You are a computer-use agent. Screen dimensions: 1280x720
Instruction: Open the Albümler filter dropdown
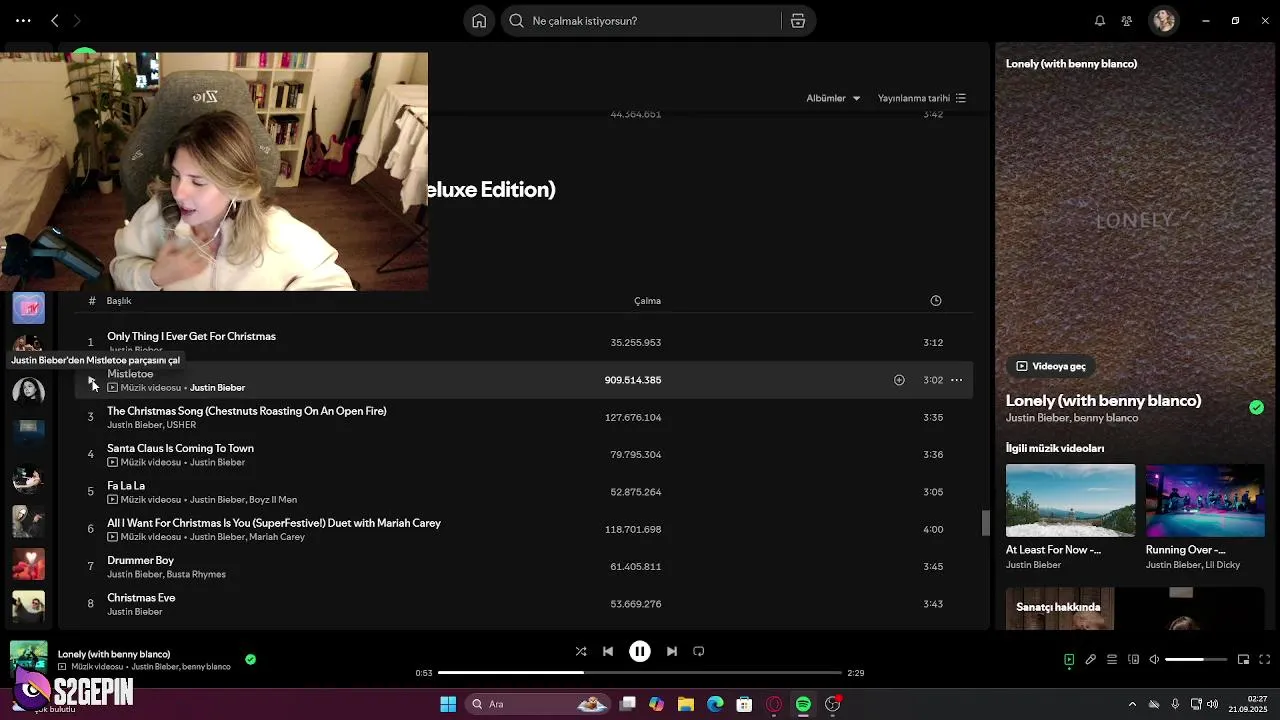834,98
